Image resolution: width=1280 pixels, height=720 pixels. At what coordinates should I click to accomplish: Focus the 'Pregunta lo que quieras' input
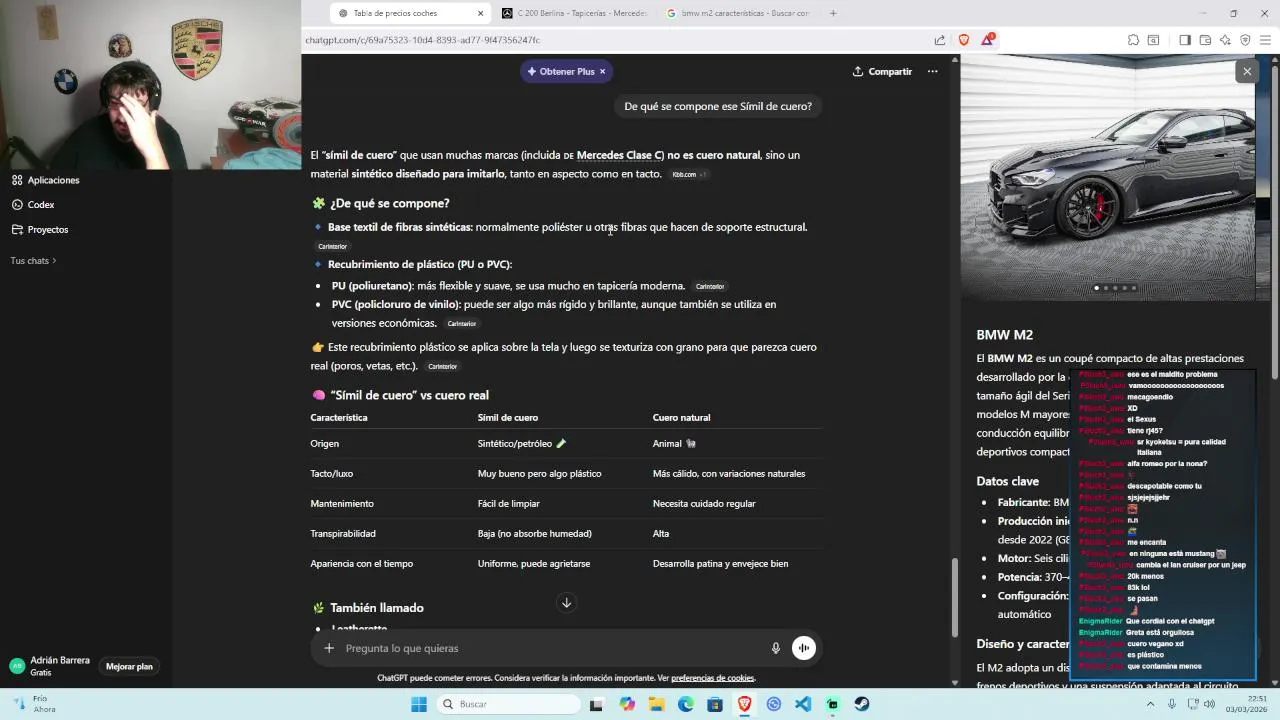pyautogui.click(x=550, y=648)
